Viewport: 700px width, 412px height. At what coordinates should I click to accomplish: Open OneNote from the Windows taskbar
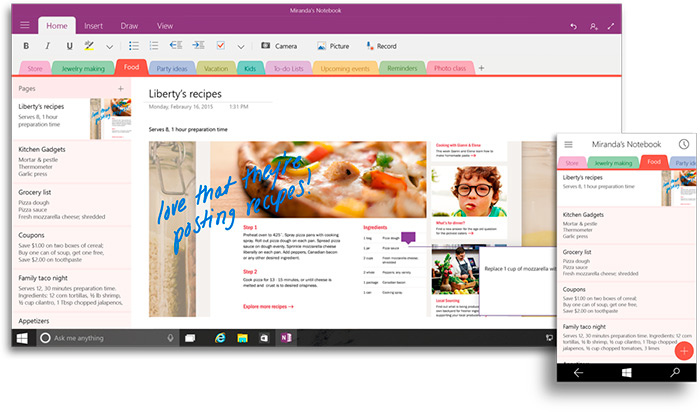click(x=287, y=338)
